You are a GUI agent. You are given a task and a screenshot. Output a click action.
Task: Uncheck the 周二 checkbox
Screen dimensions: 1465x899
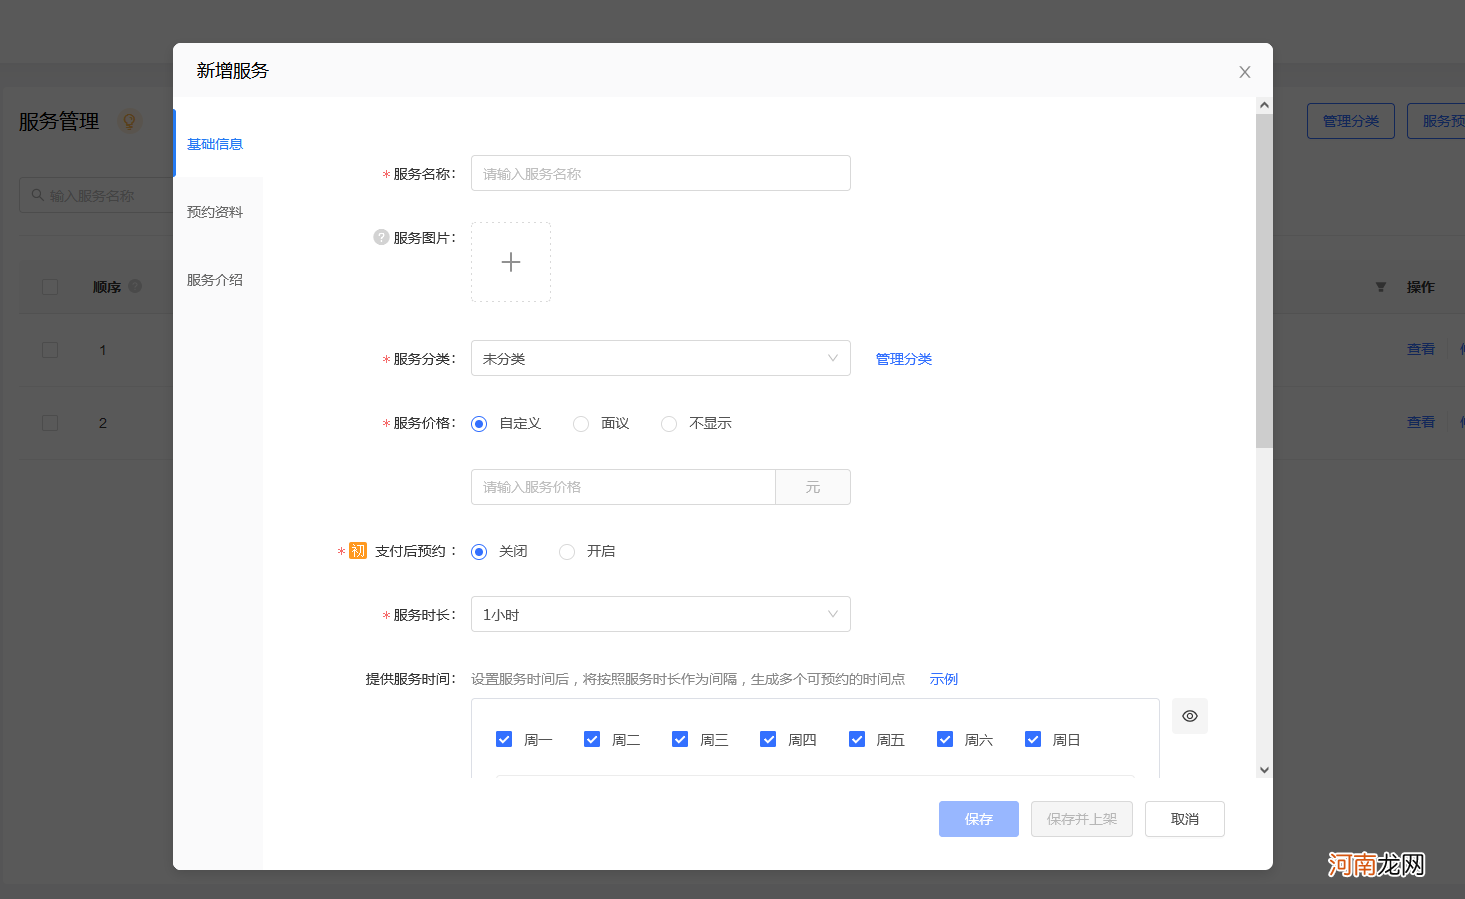pyautogui.click(x=592, y=739)
